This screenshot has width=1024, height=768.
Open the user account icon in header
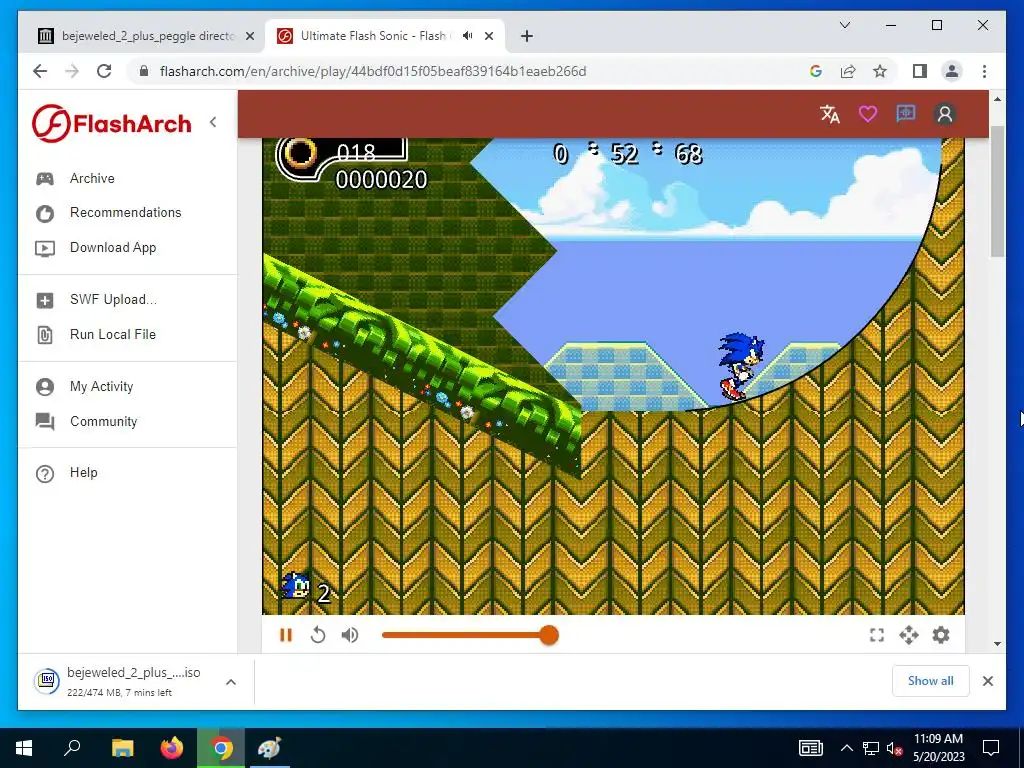click(944, 114)
